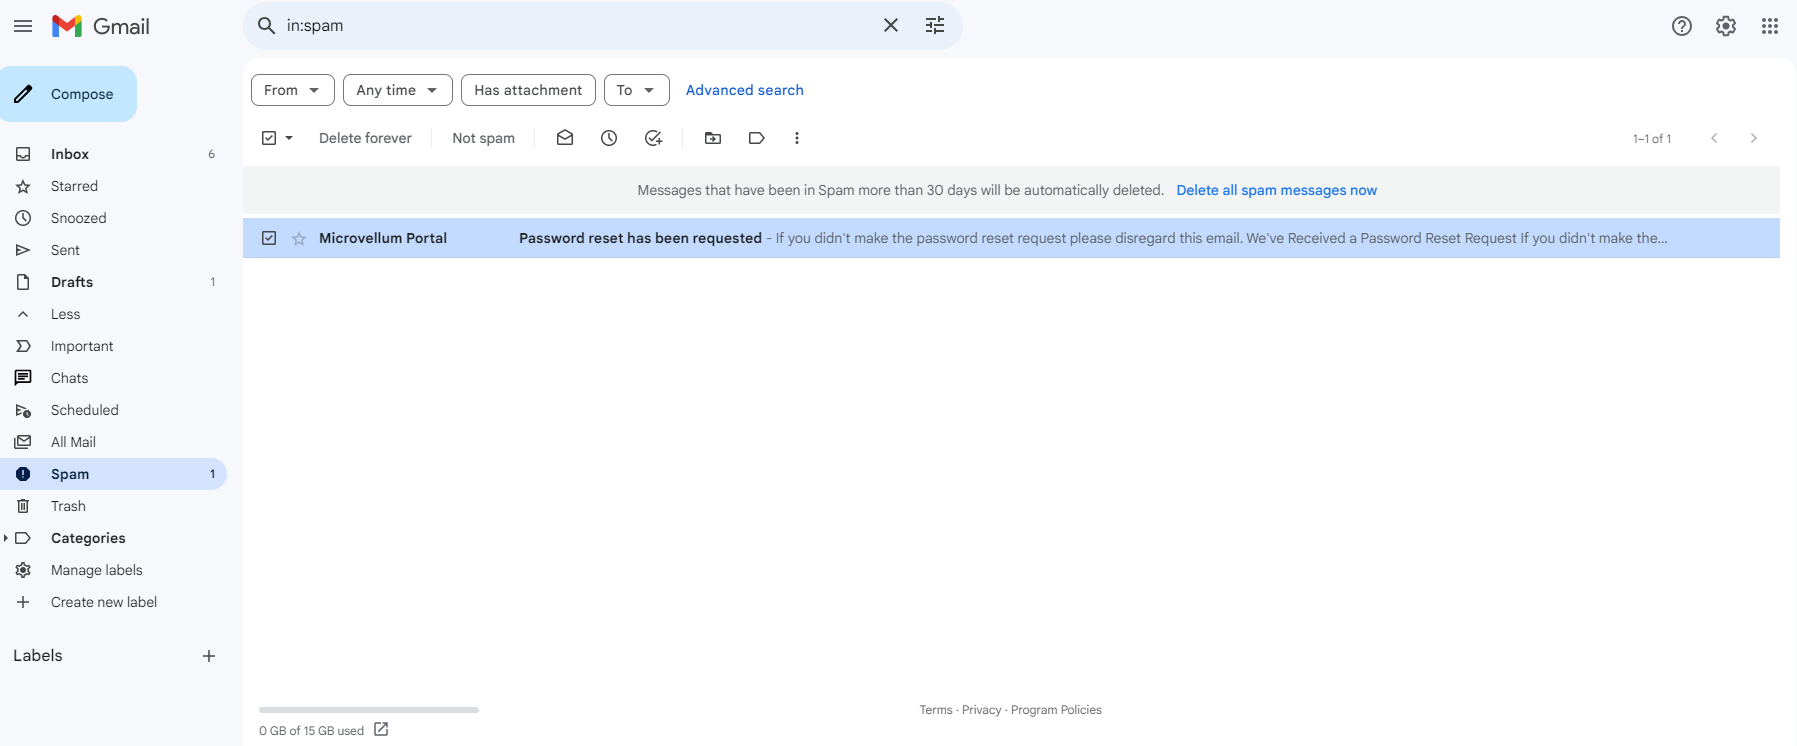Toggle the Has attachment filter chip
Screen dimensions: 1797x746
528,90
